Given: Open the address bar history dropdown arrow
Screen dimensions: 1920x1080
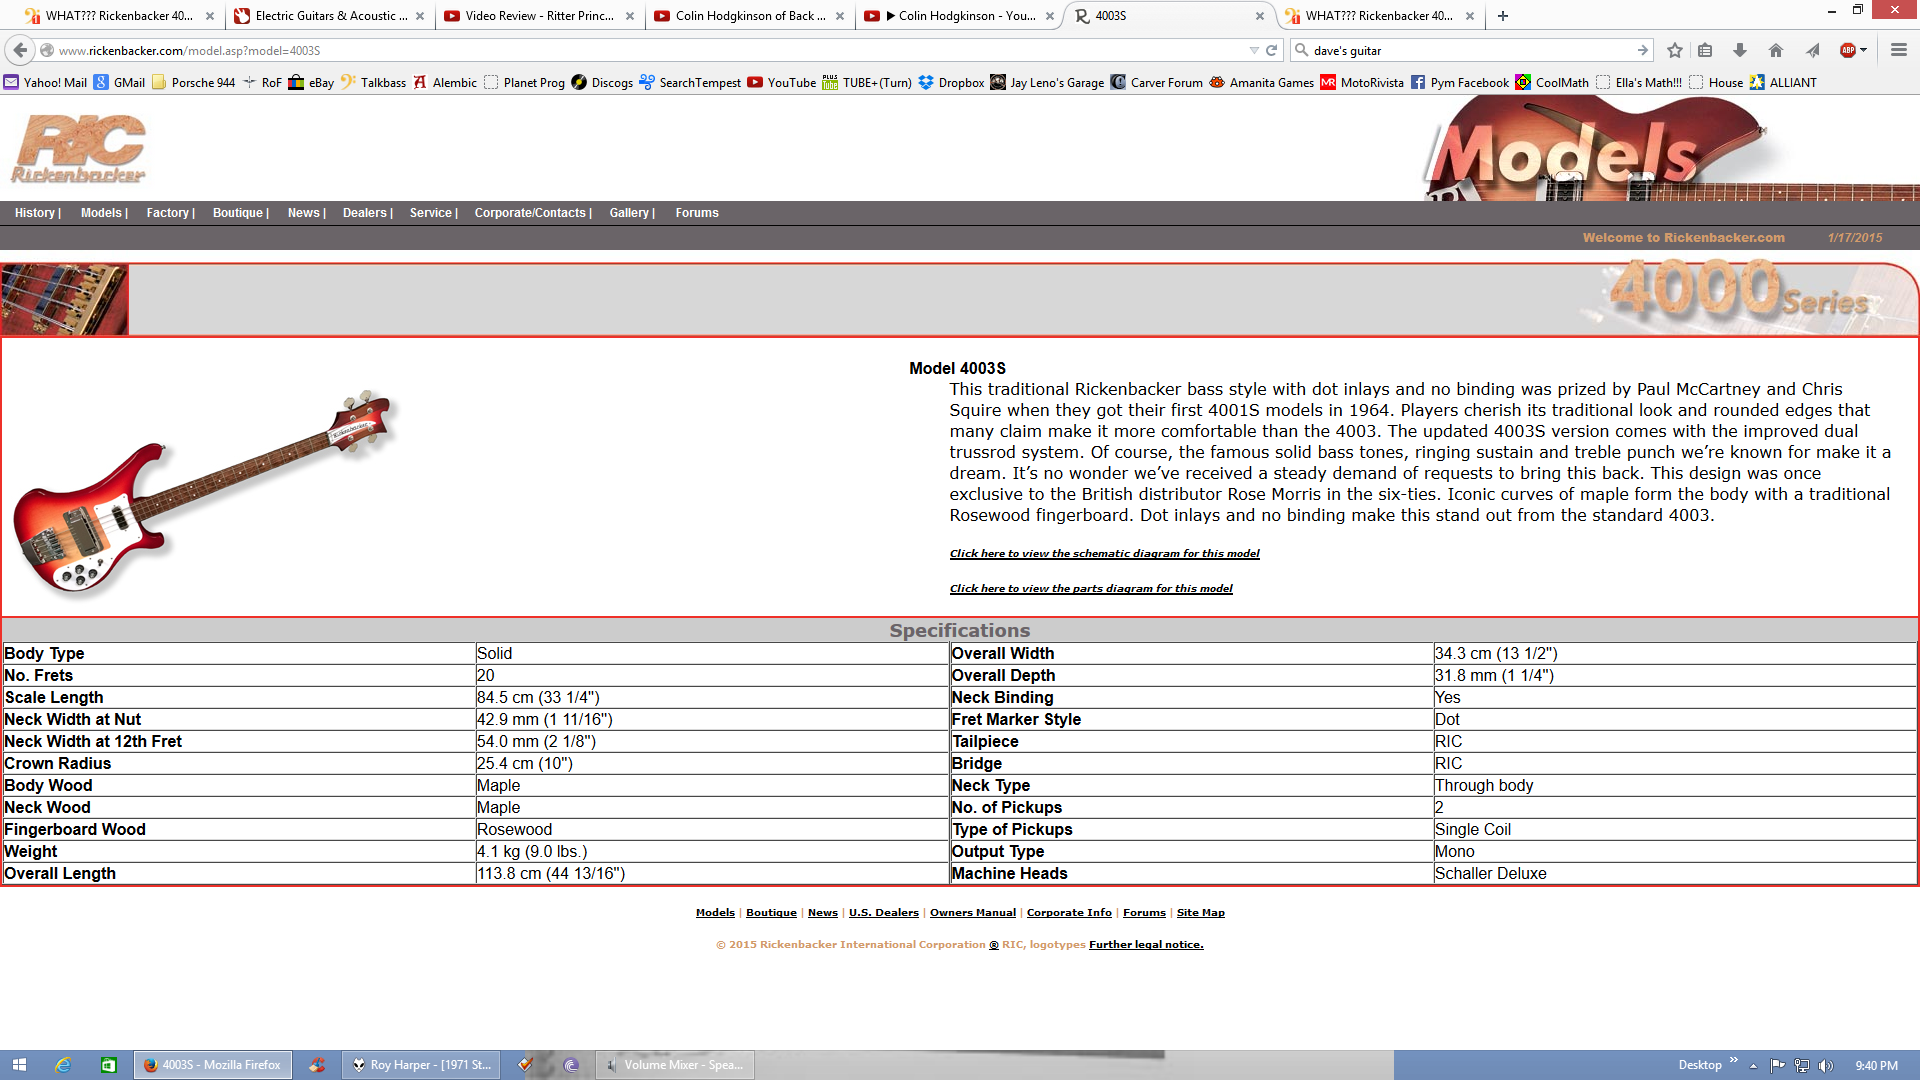Looking at the screenshot, I should pyautogui.click(x=1254, y=50).
